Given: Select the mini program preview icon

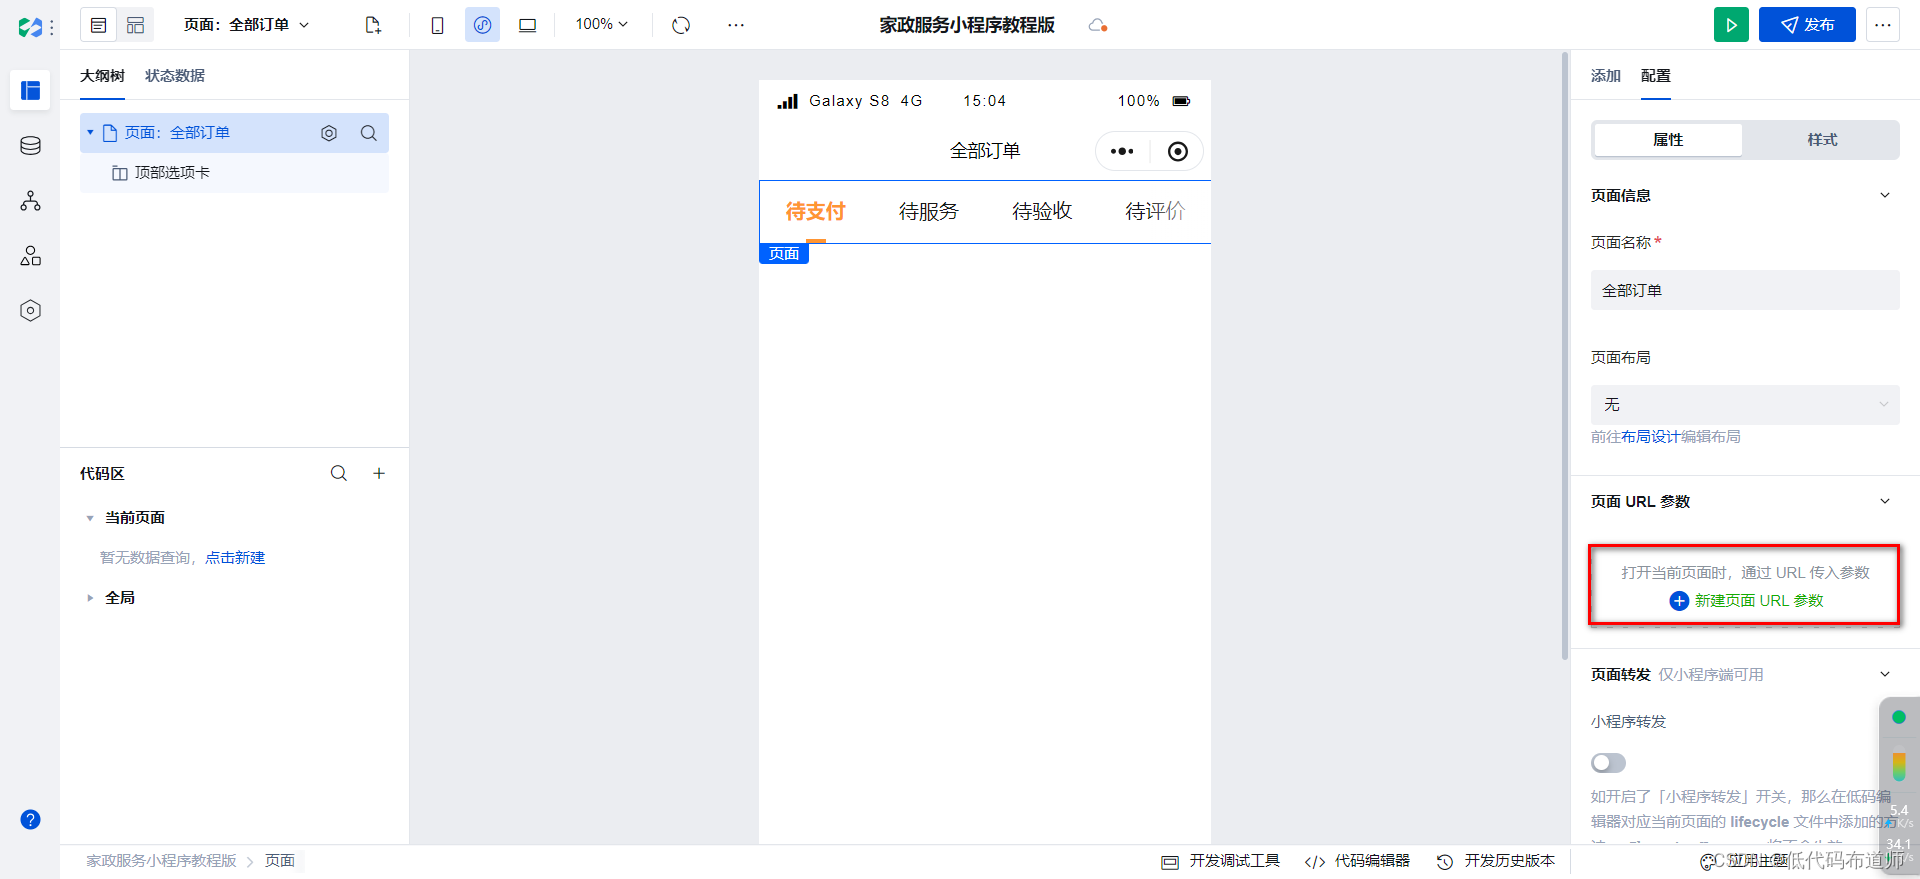Looking at the screenshot, I should coord(482,25).
